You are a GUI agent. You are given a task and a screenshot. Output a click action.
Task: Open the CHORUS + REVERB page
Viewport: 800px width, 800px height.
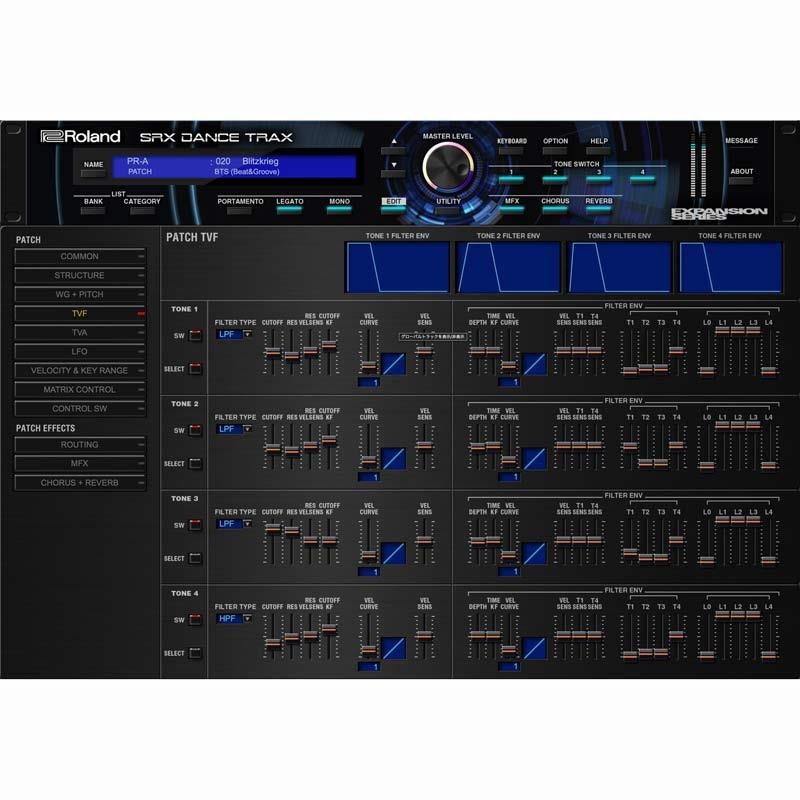(x=80, y=483)
